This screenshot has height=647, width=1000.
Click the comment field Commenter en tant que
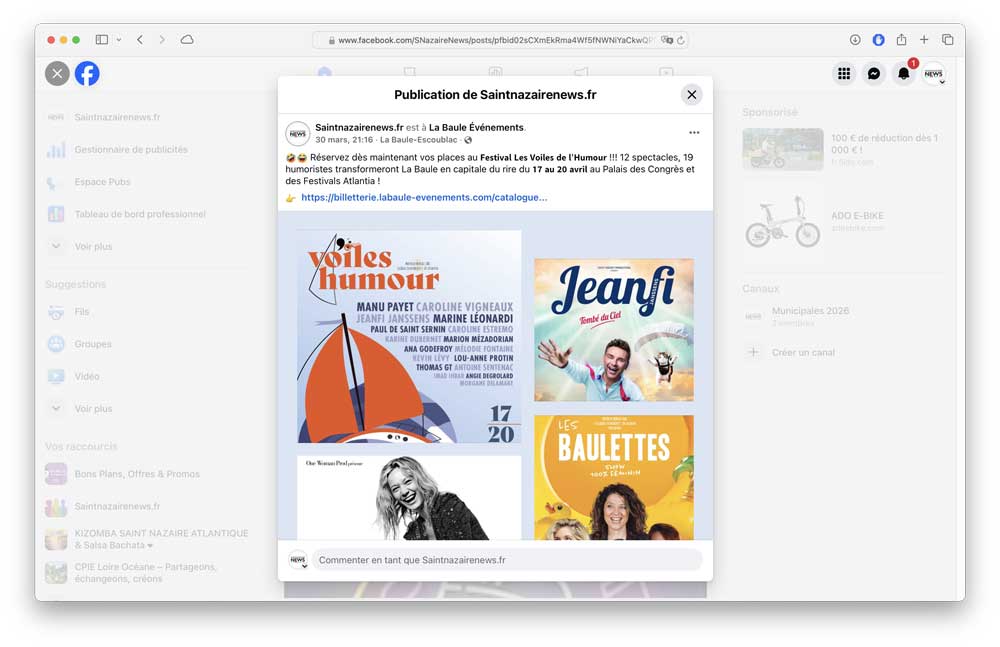point(506,560)
